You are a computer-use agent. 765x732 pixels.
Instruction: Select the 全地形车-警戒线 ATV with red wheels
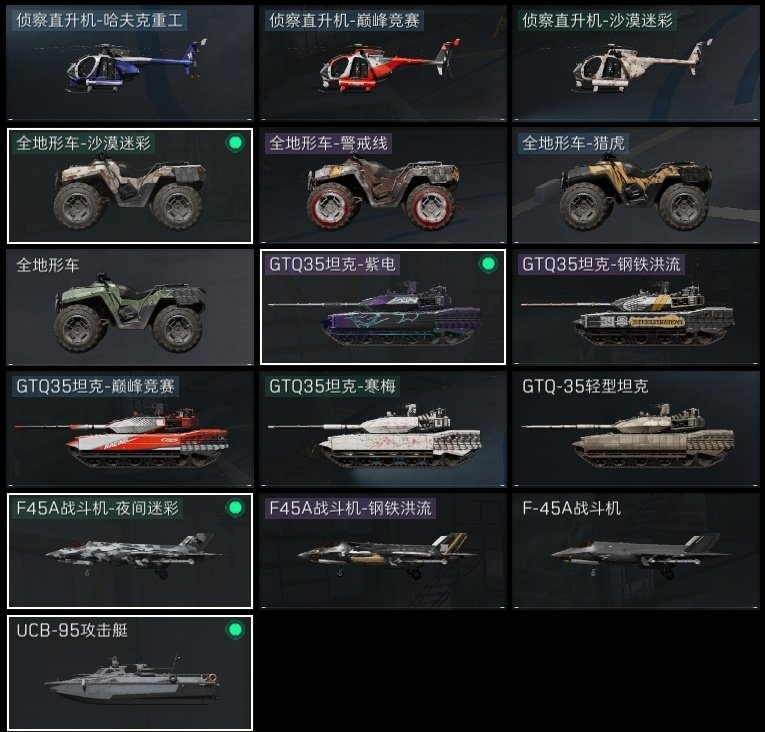(383, 185)
